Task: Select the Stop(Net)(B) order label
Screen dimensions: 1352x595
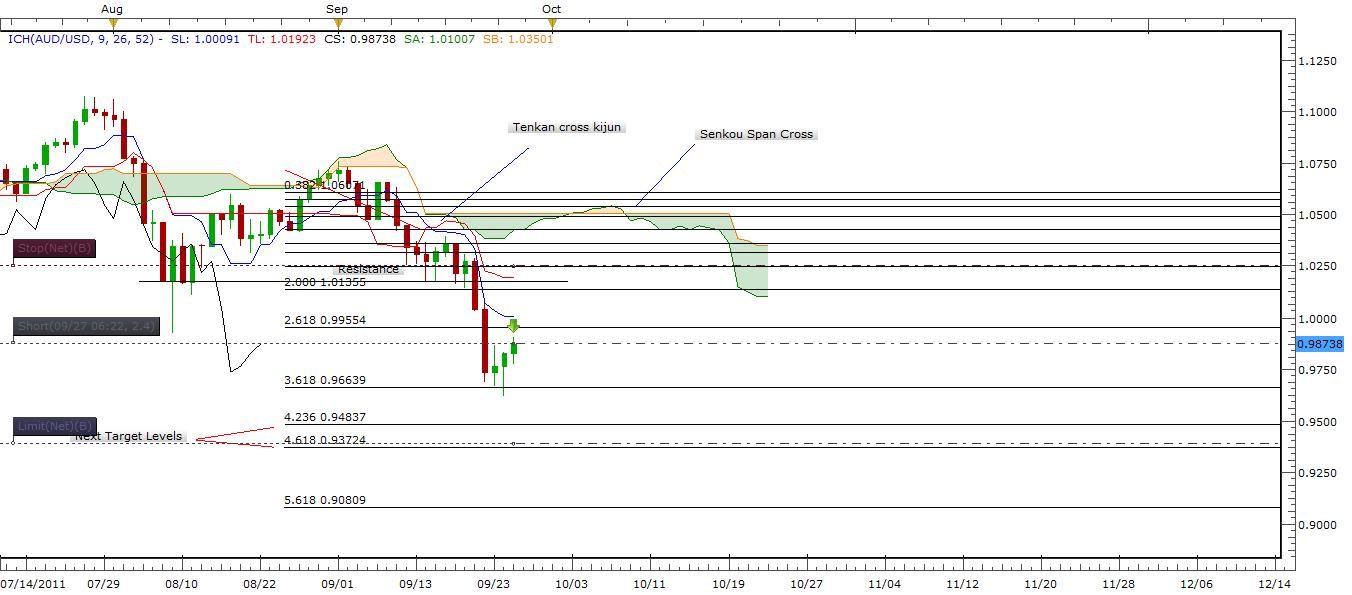Action: [54, 248]
